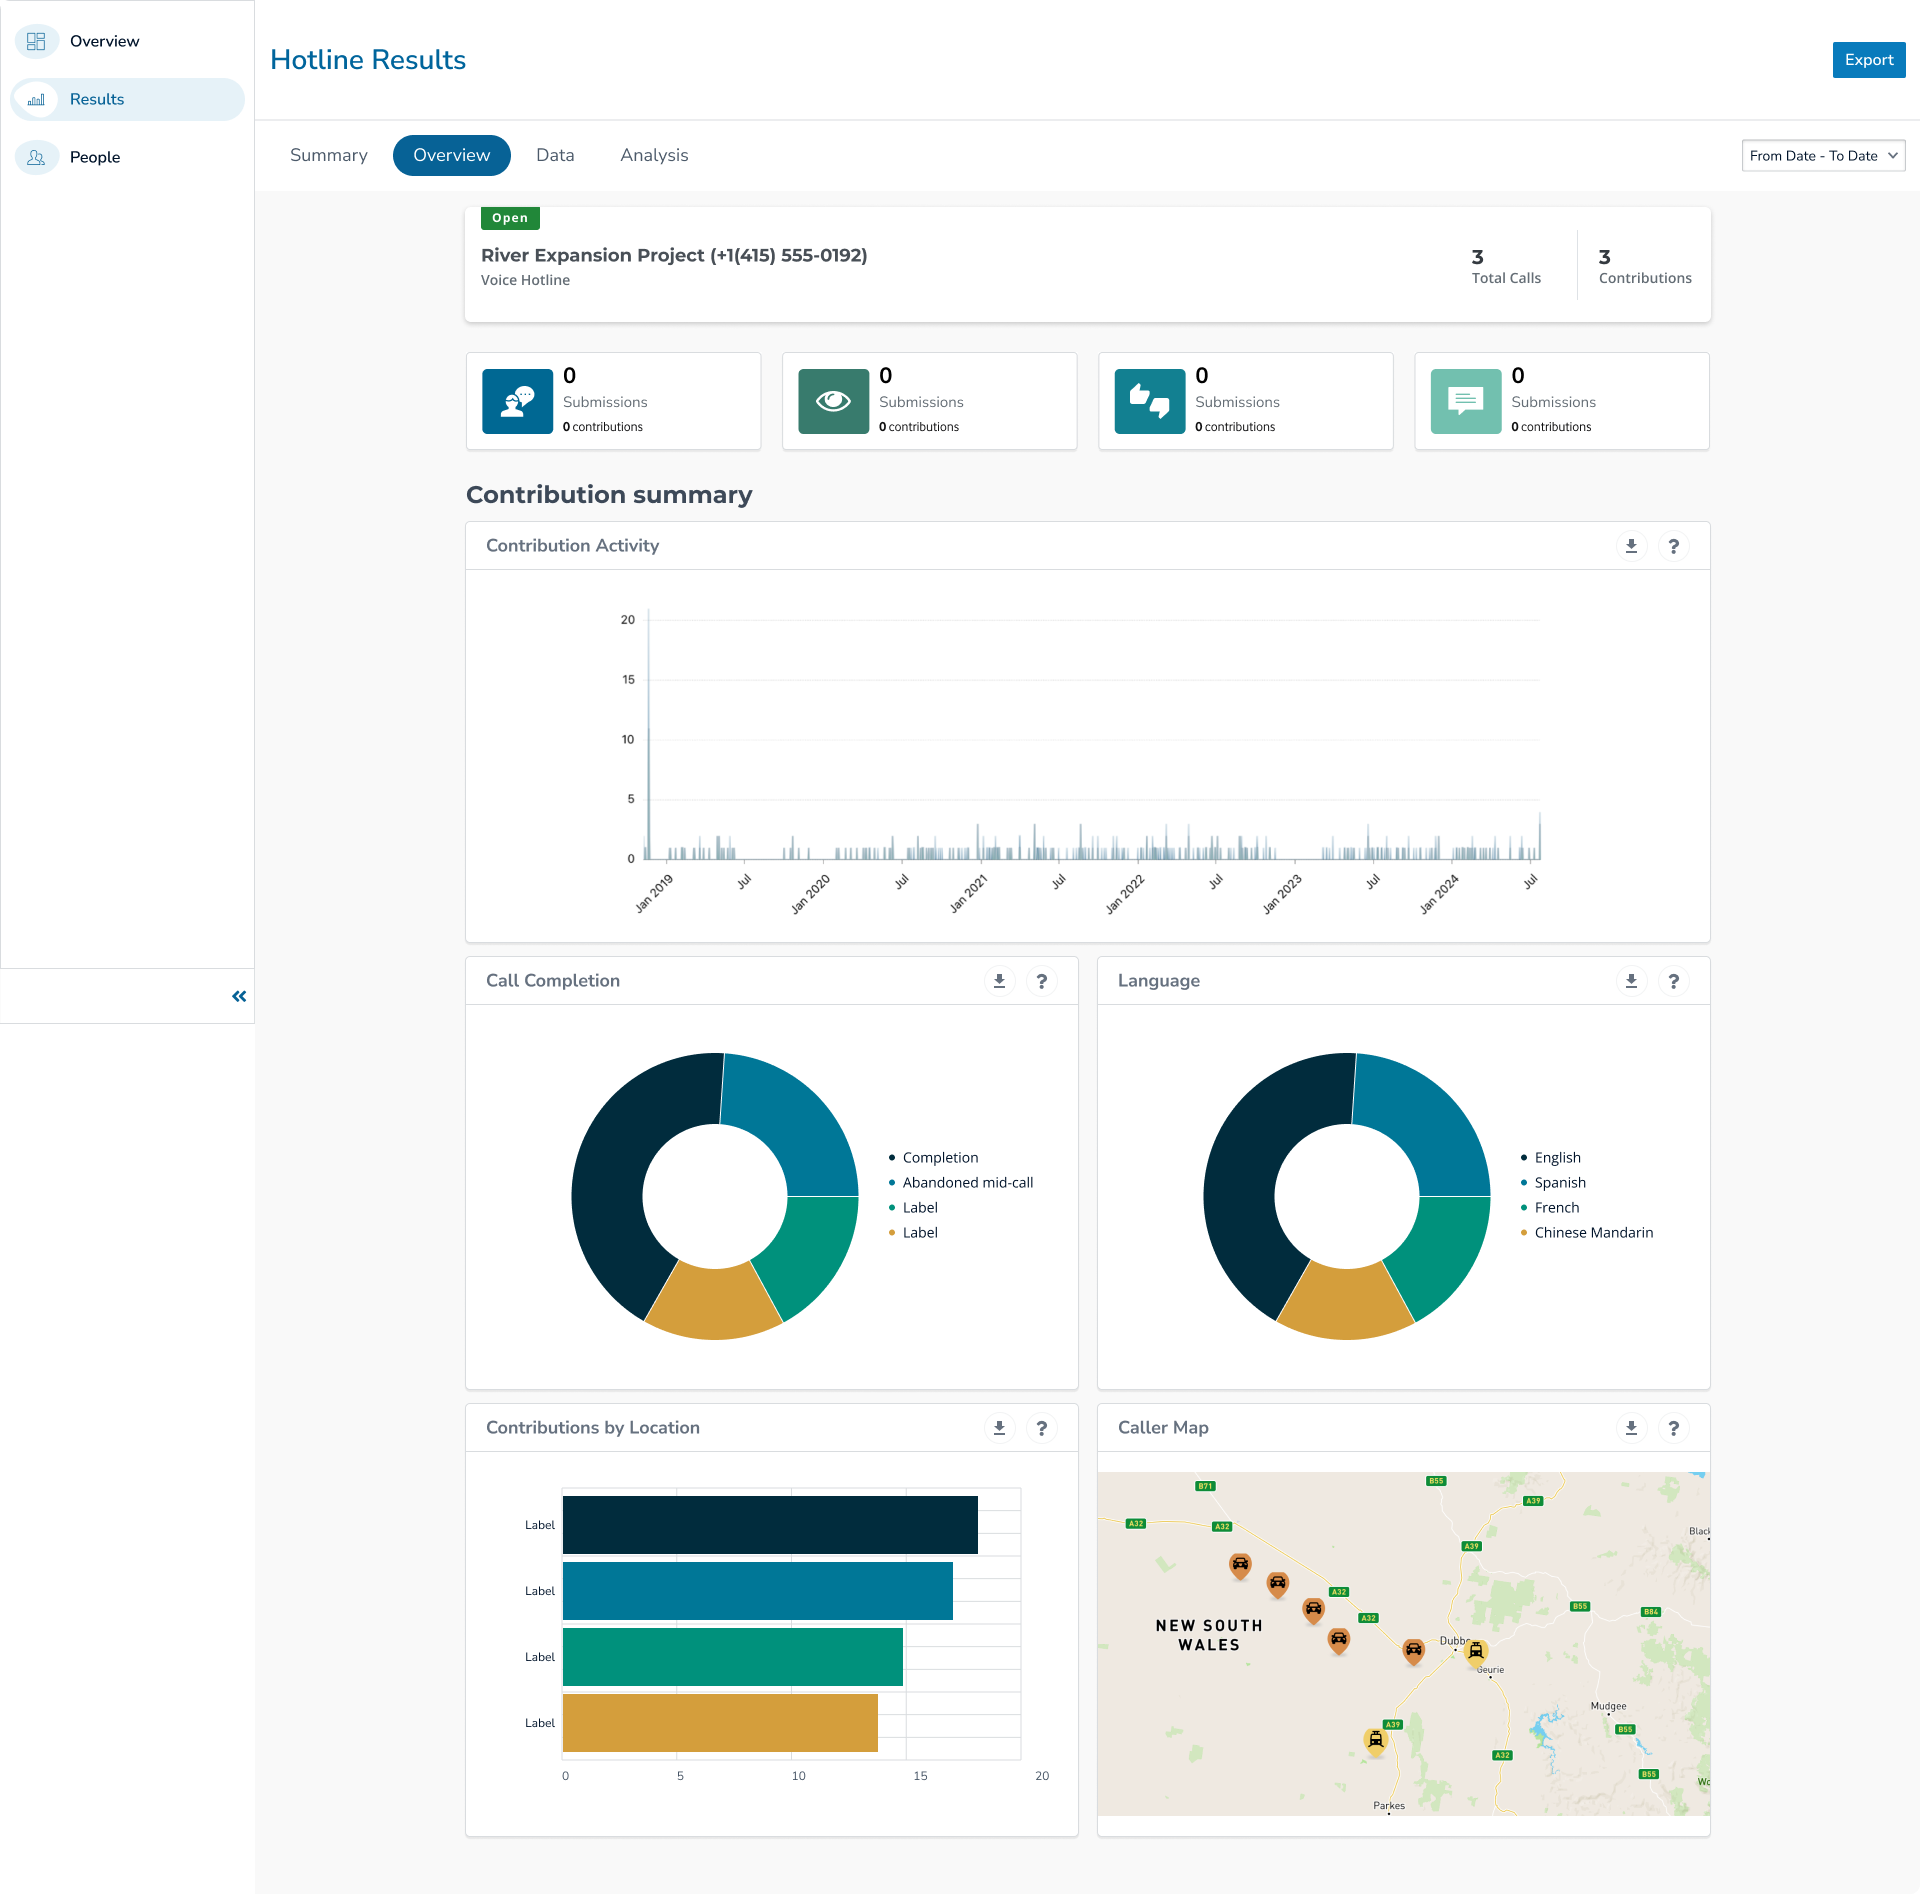
Task: Download the Call Completion chart
Action: (x=999, y=981)
